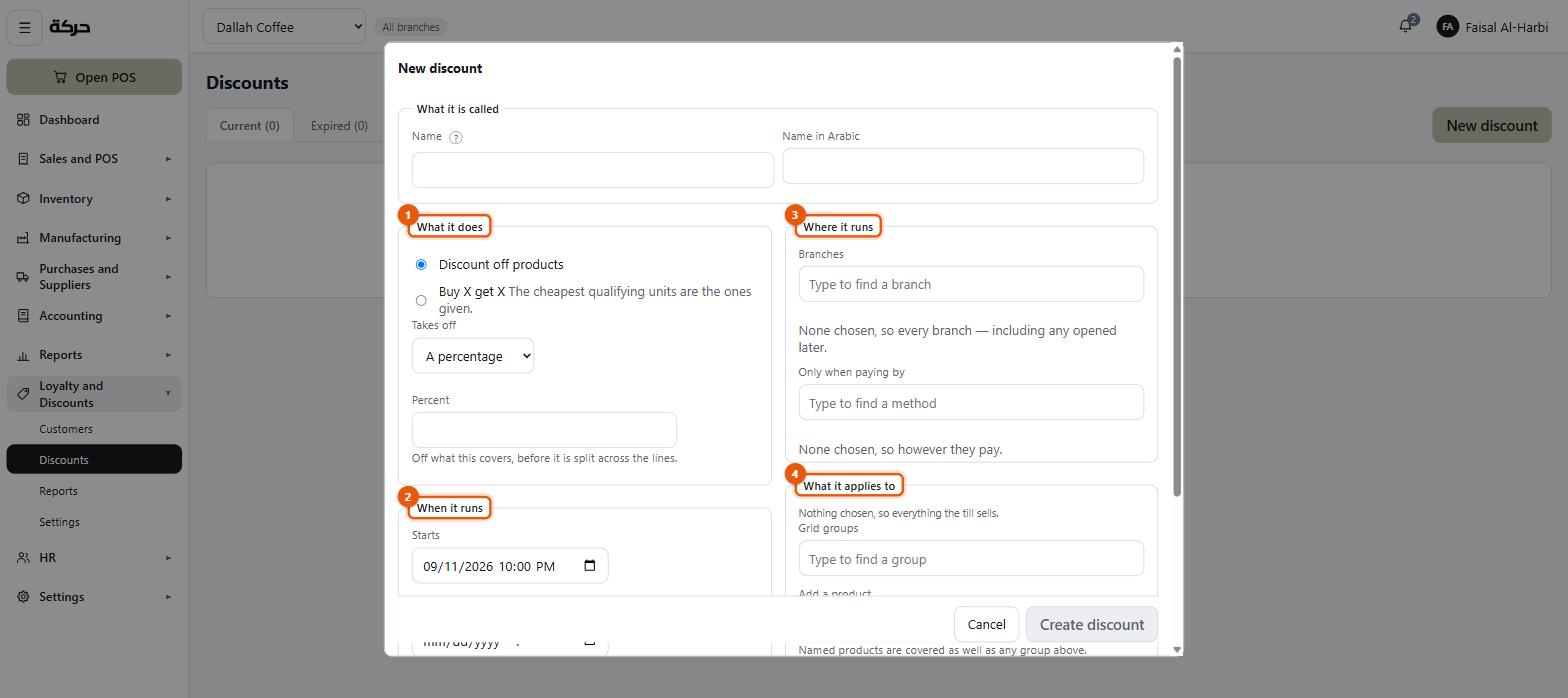Toggle the hamburger menu icon

pyautogui.click(x=25, y=27)
